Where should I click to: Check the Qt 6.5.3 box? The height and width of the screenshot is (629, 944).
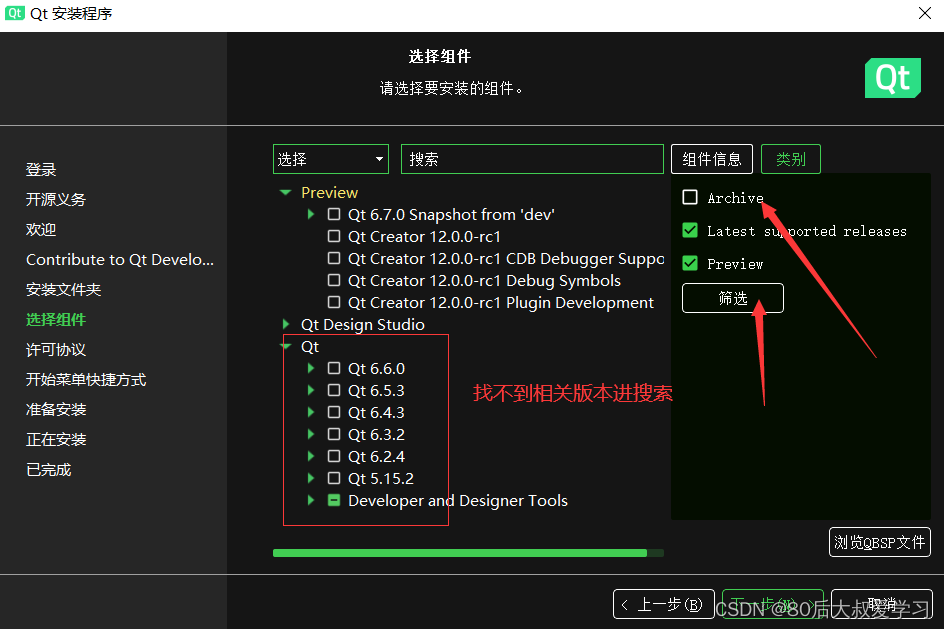[x=334, y=390]
